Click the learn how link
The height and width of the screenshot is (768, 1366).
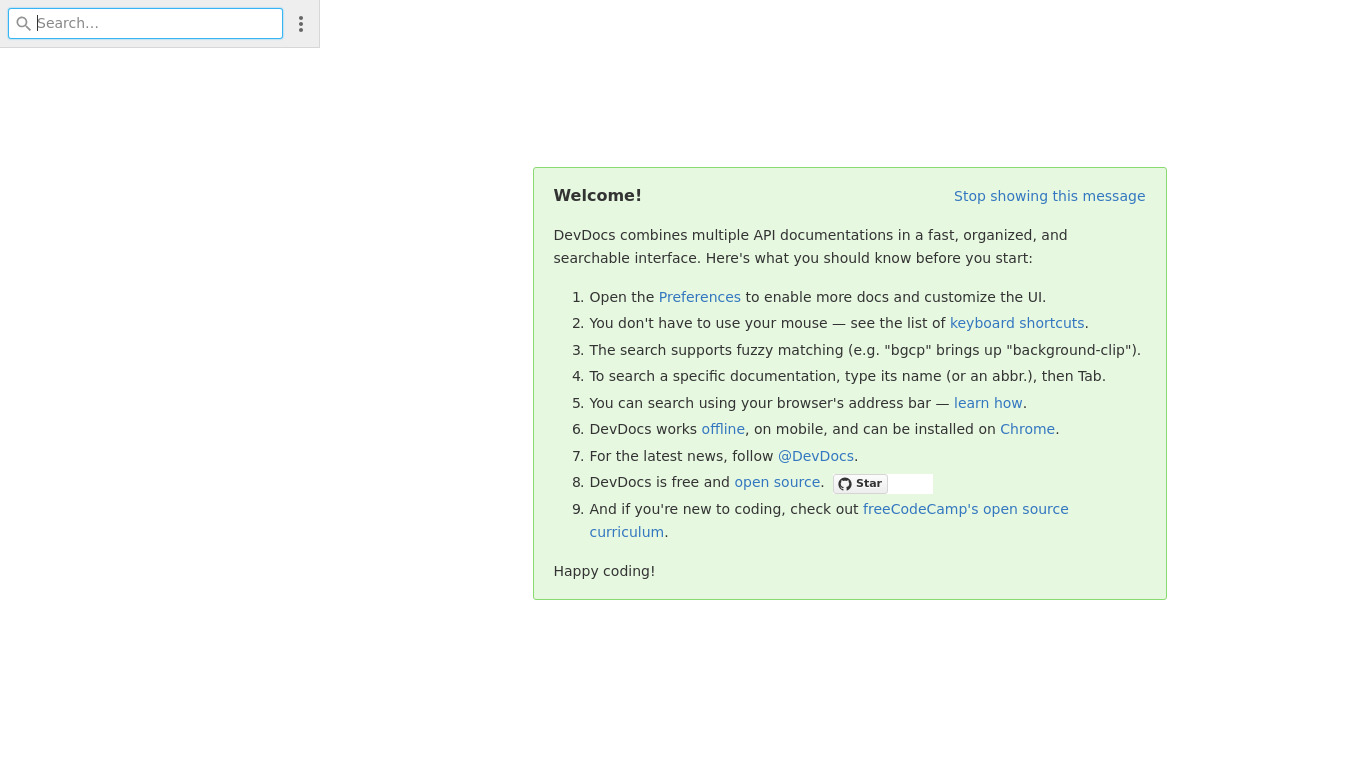pyautogui.click(x=988, y=403)
